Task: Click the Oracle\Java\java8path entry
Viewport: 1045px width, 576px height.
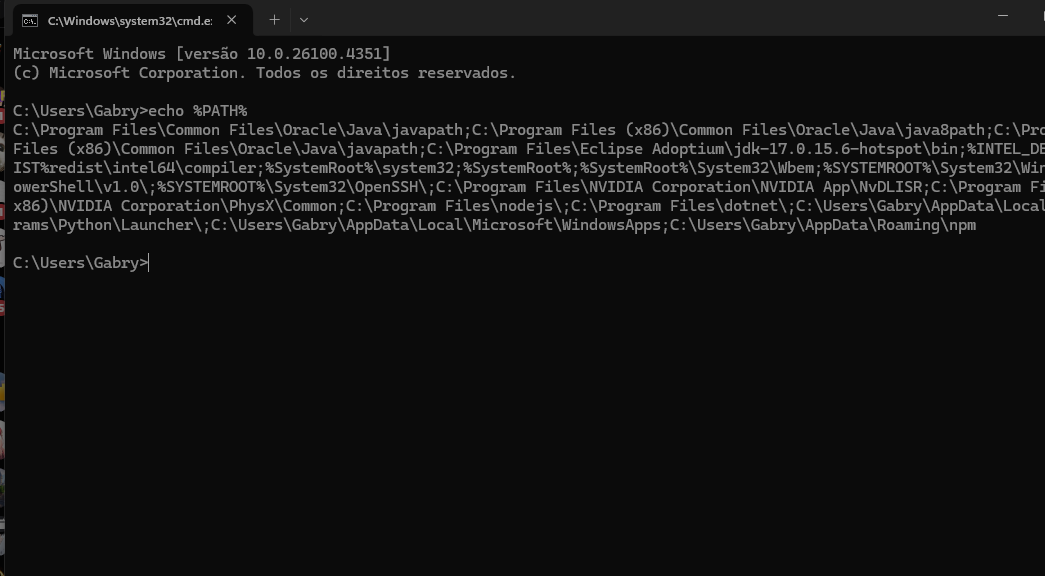Action: (x=728, y=130)
